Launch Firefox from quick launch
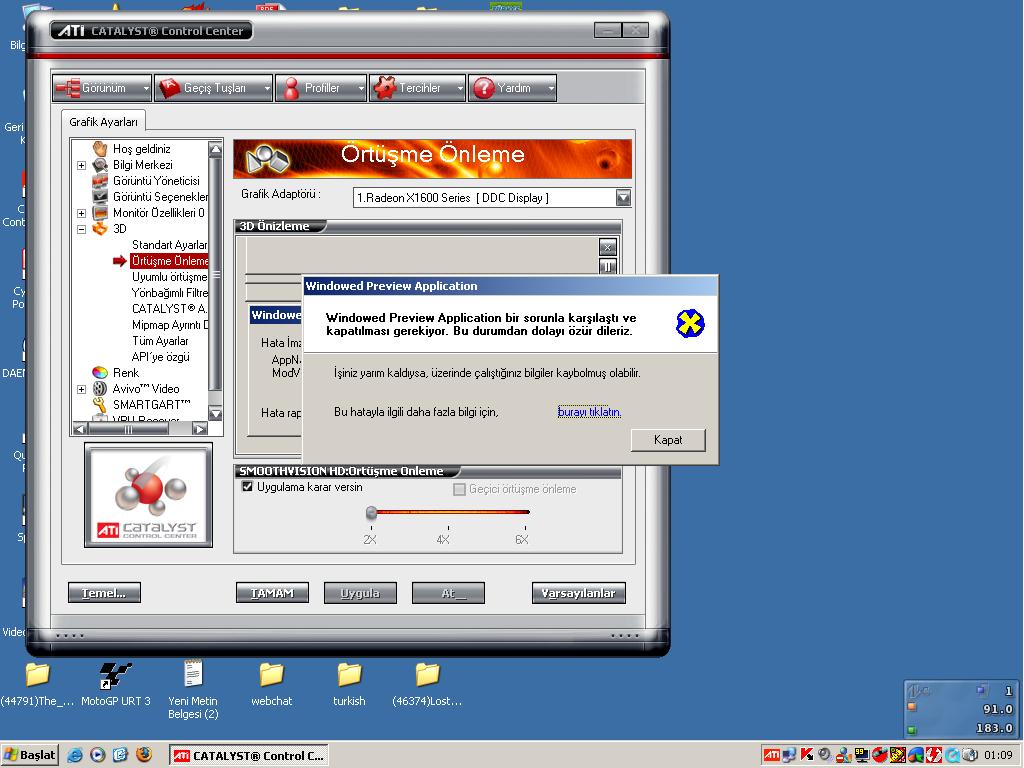This screenshot has height=768, width=1024. click(144, 755)
